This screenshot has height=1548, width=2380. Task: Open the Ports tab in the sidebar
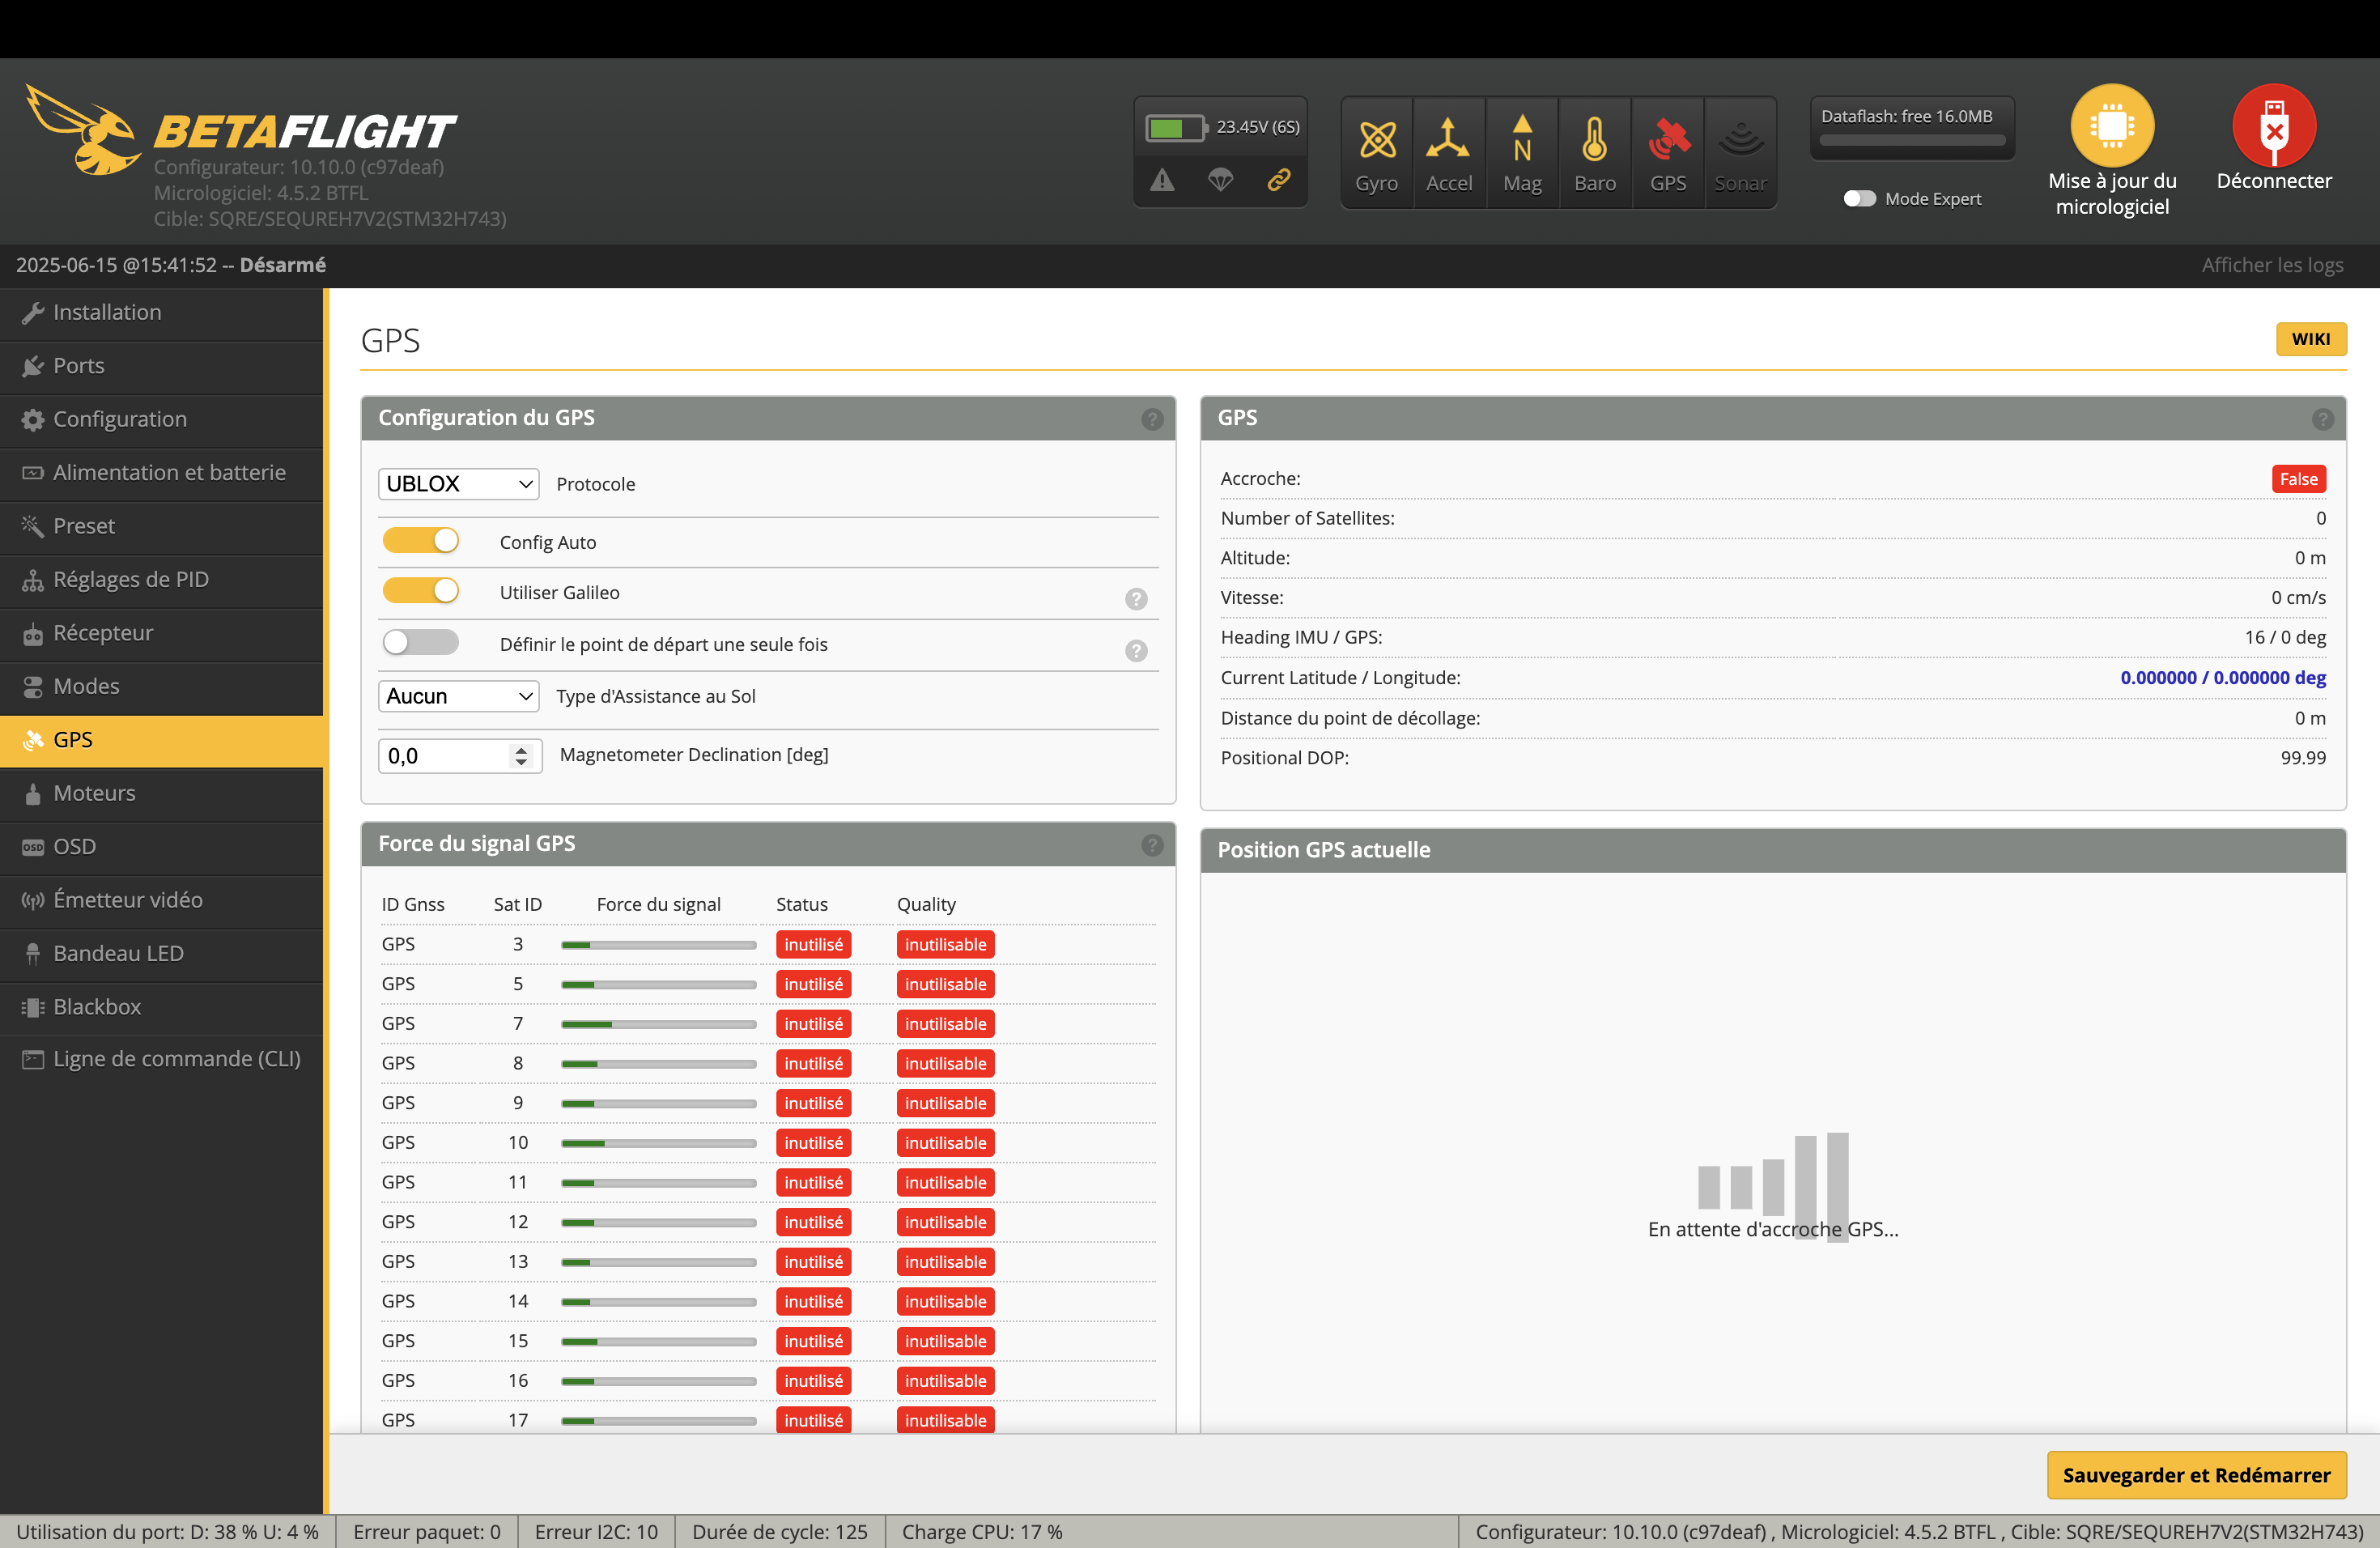click(79, 366)
